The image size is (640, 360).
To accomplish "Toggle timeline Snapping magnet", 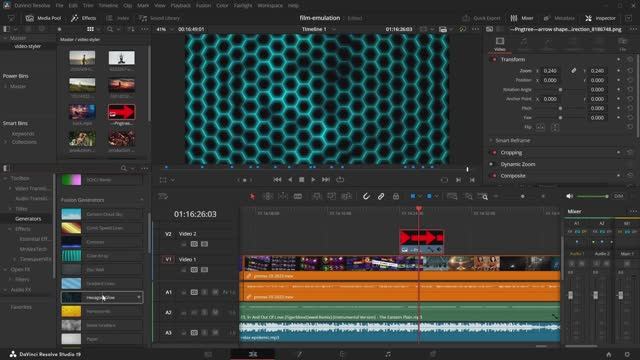I will 366,196.
